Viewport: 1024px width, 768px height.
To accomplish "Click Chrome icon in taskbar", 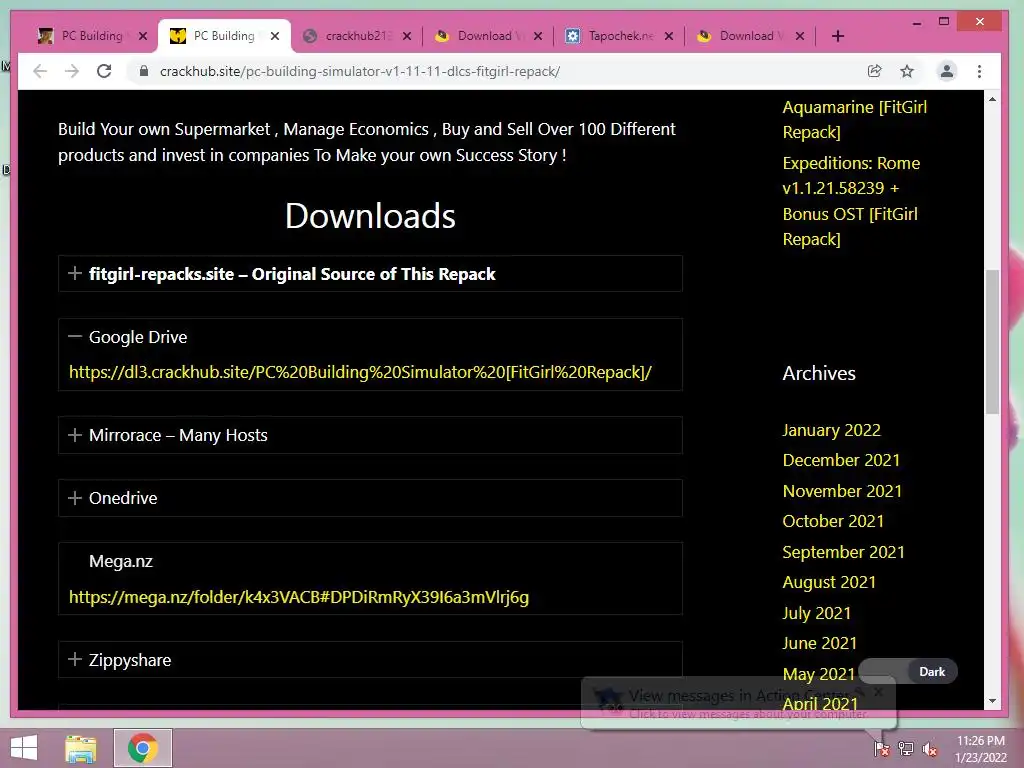I will (x=143, y=748).
